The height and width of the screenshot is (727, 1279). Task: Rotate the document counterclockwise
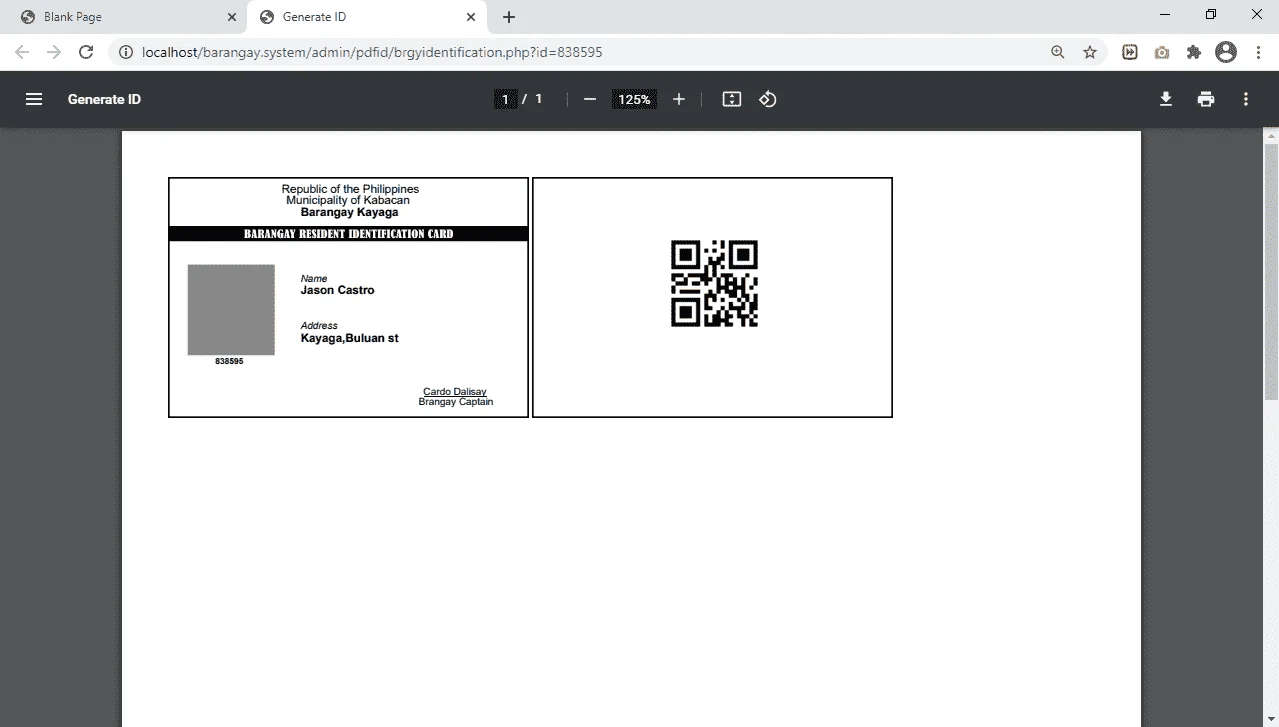click(x=768, y=99)
